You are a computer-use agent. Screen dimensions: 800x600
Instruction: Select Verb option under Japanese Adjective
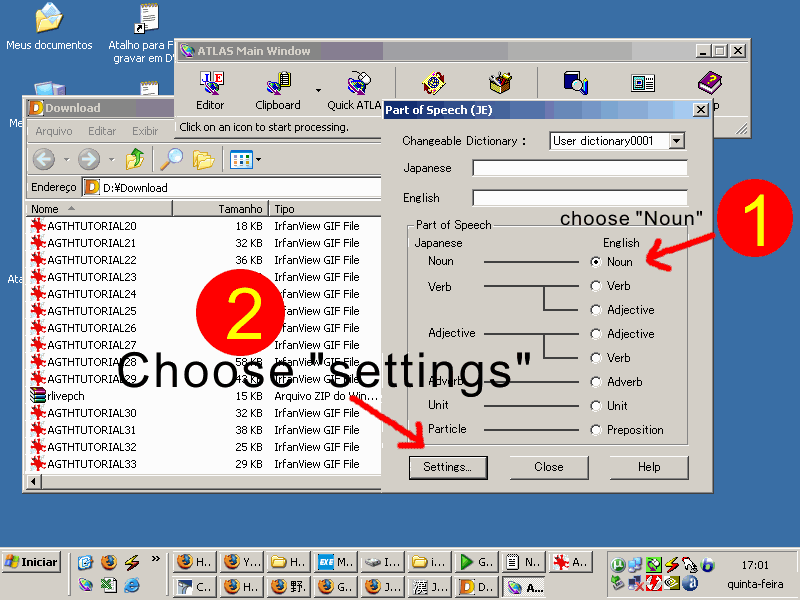pyautogui.click(x=595, y=358)
